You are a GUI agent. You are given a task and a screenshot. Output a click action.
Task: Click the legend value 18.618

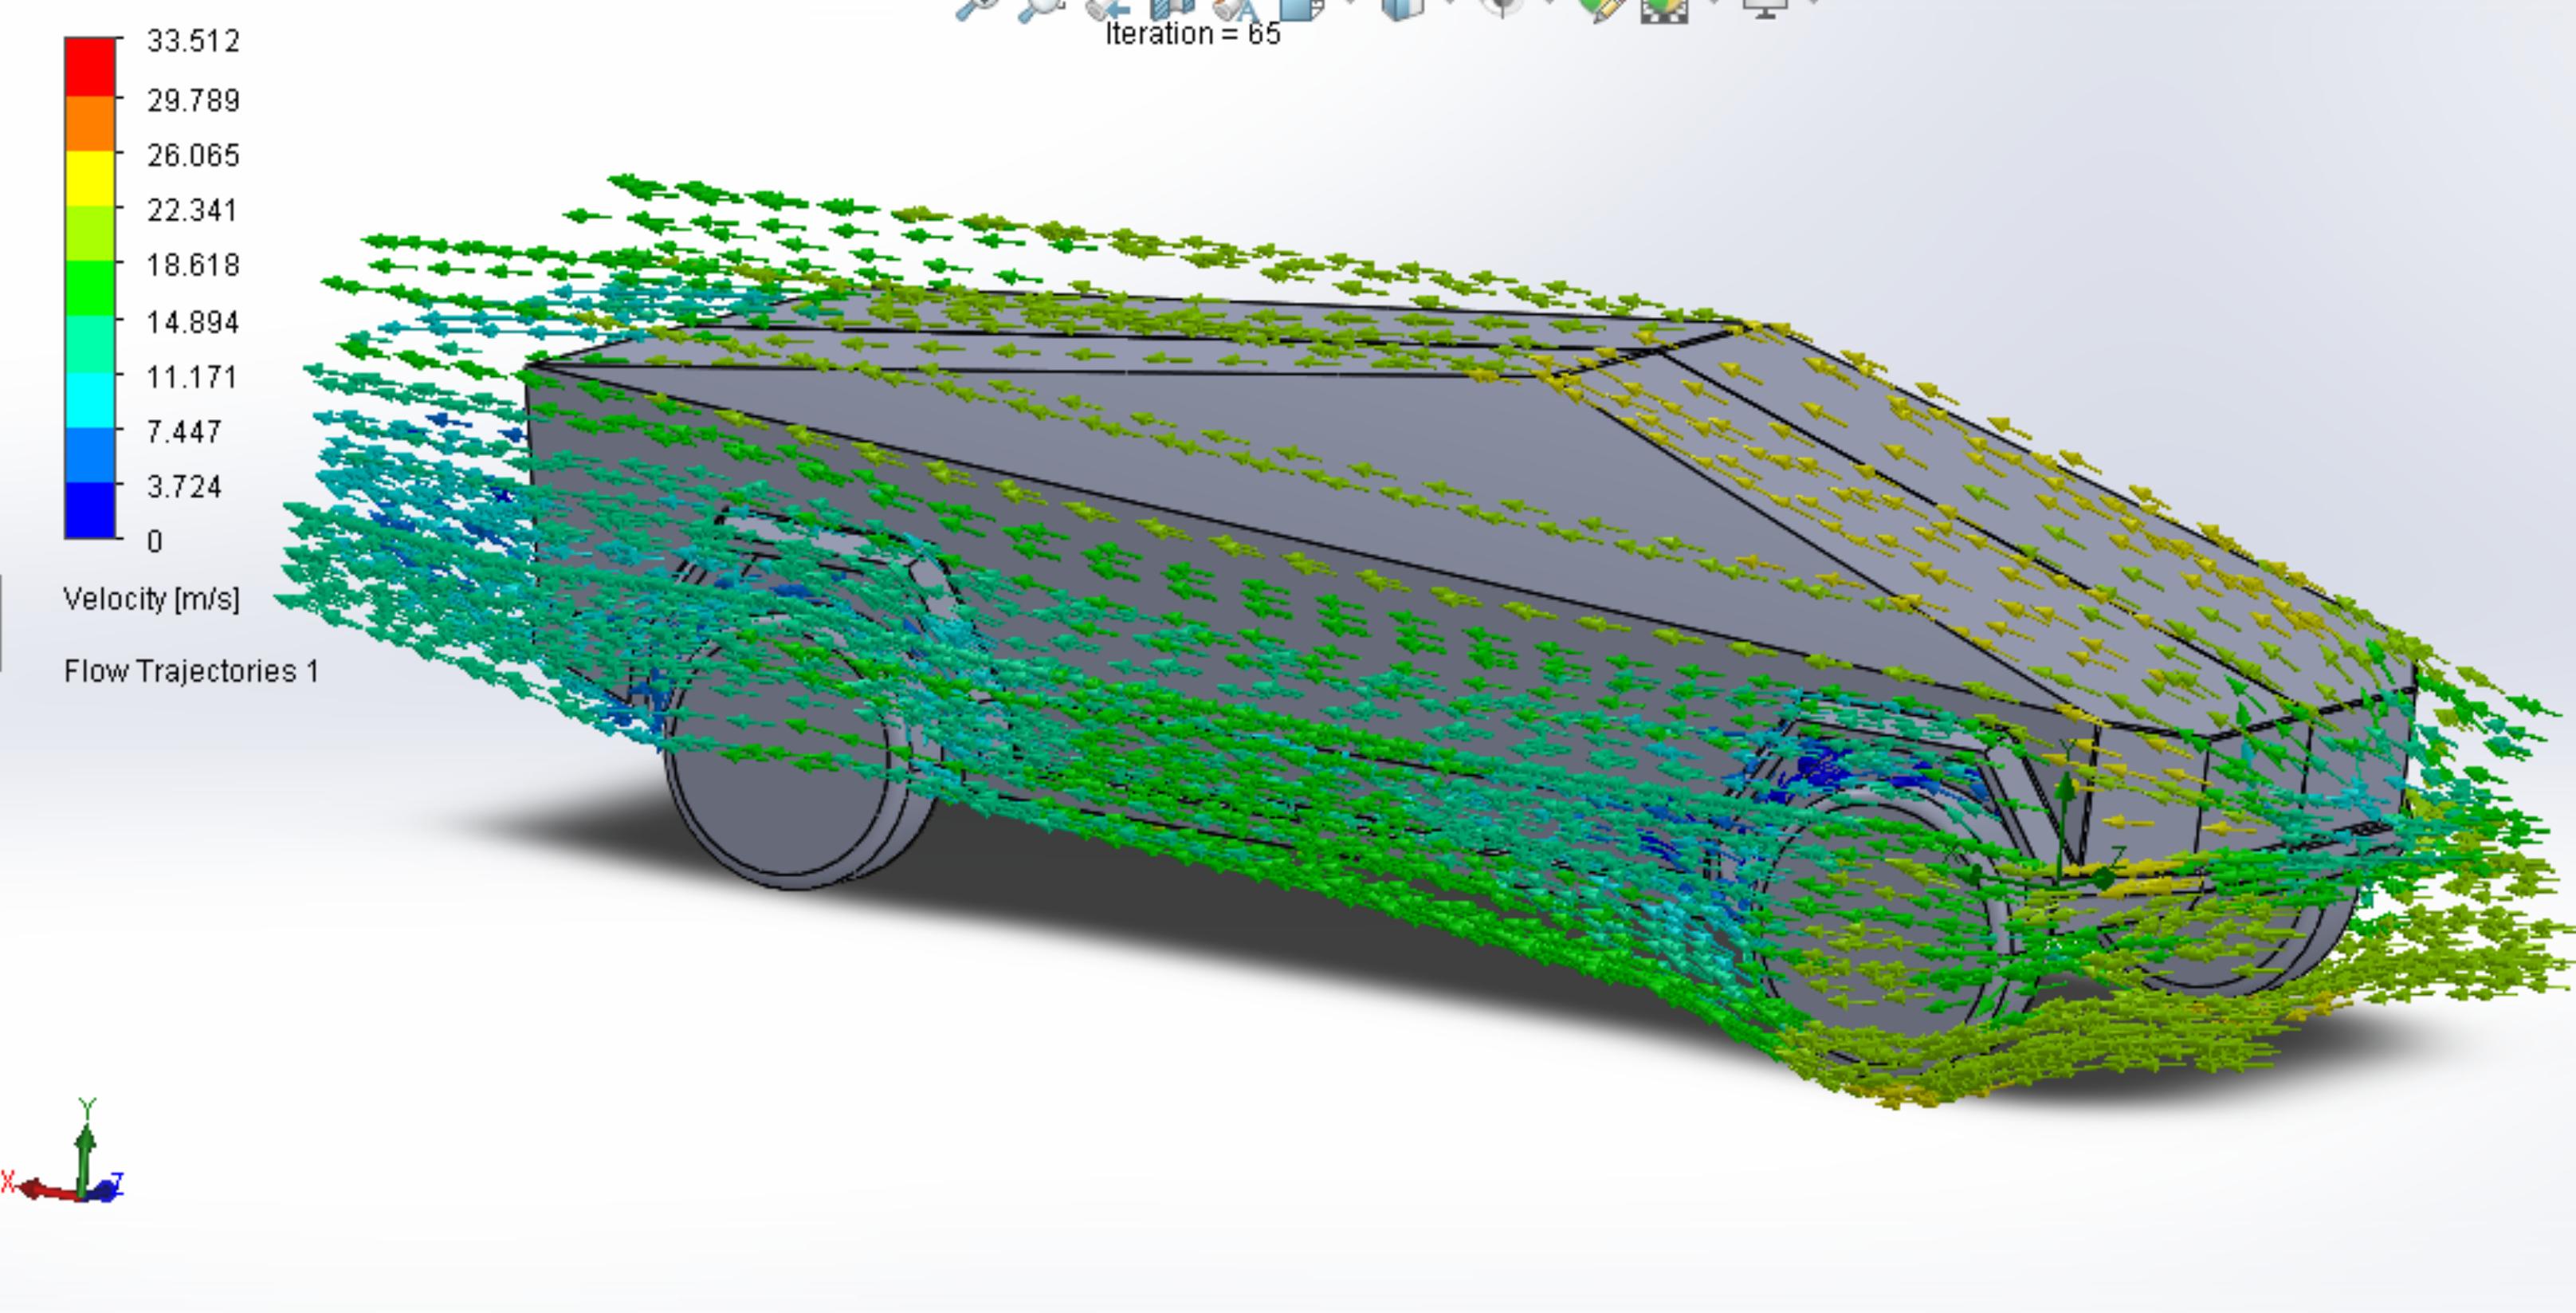(x=193, y=265)
